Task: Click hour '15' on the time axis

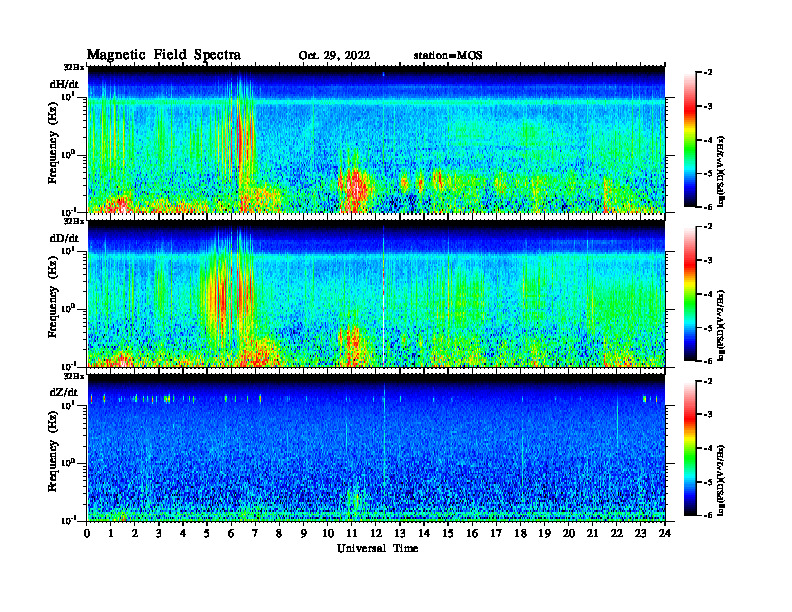Action: [448, 533]
